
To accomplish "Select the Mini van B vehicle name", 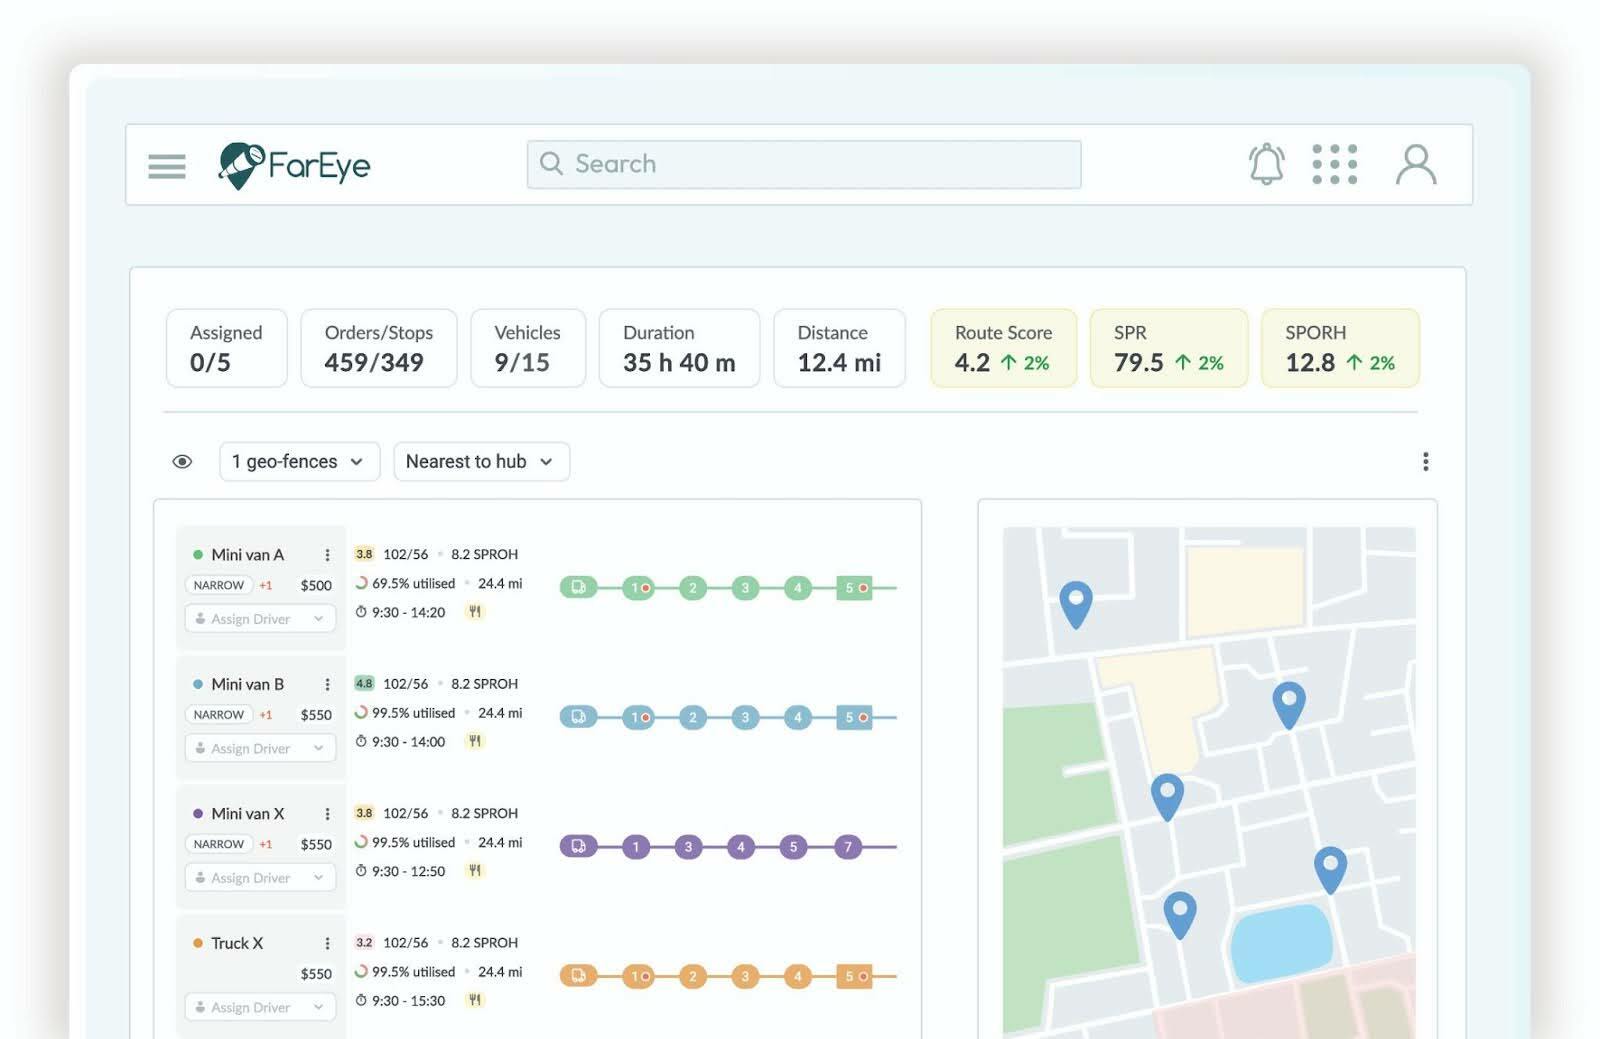I will (x=247, y=684).
